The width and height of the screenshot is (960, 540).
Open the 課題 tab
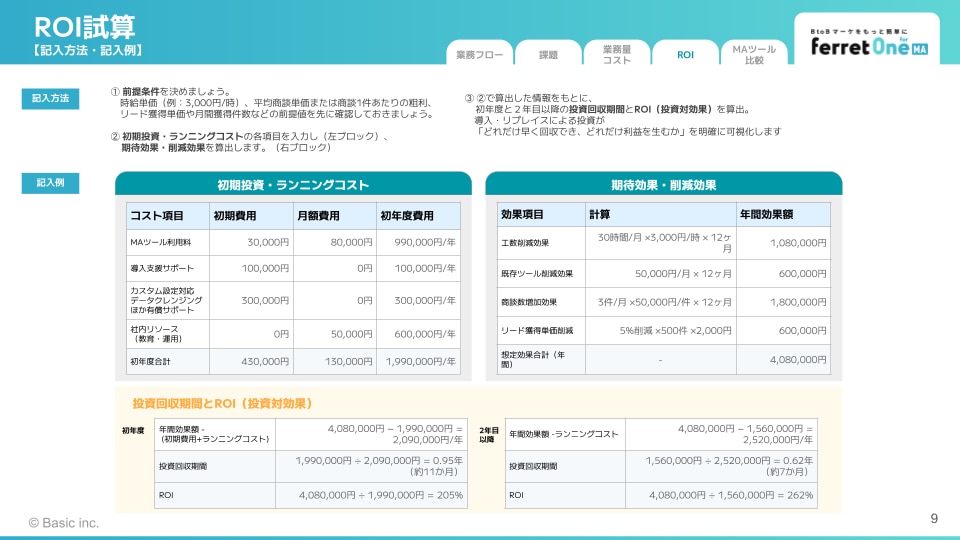pos(548,55)
